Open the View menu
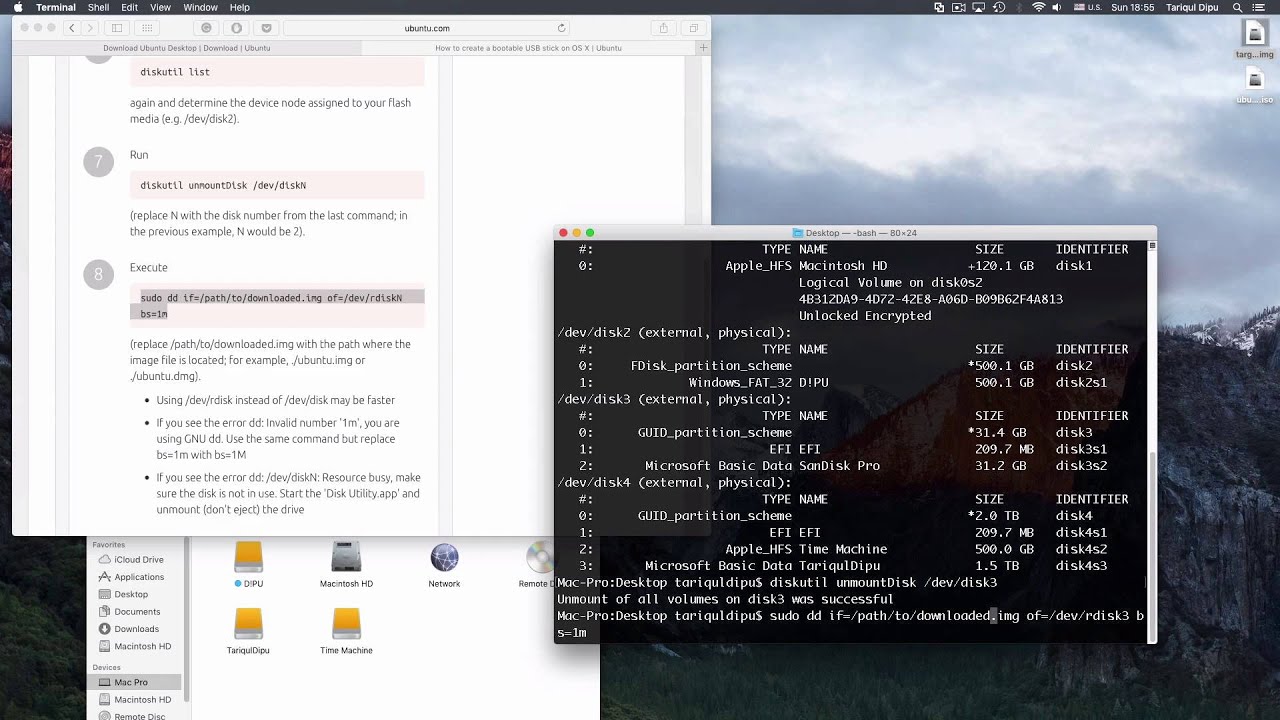 tap(160, 7)
